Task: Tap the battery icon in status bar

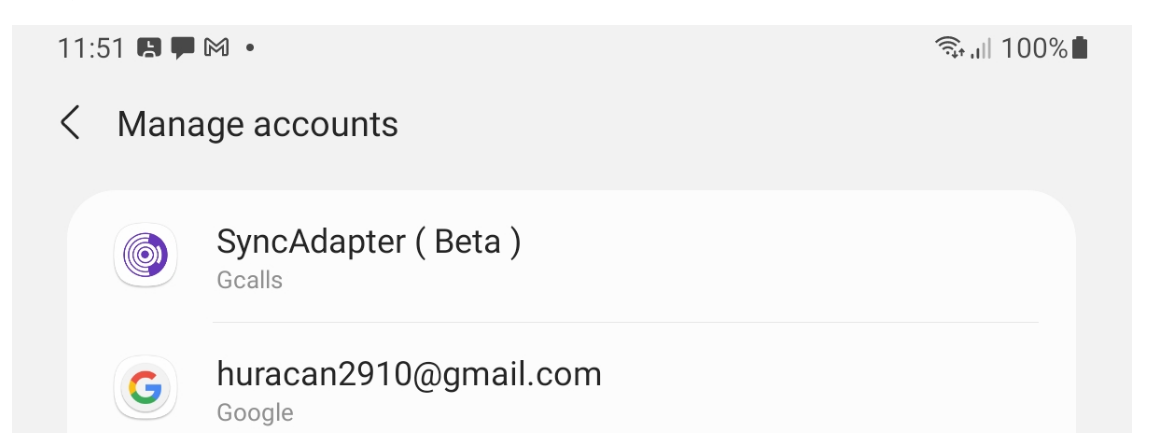Action: (x=1078, y=48)
